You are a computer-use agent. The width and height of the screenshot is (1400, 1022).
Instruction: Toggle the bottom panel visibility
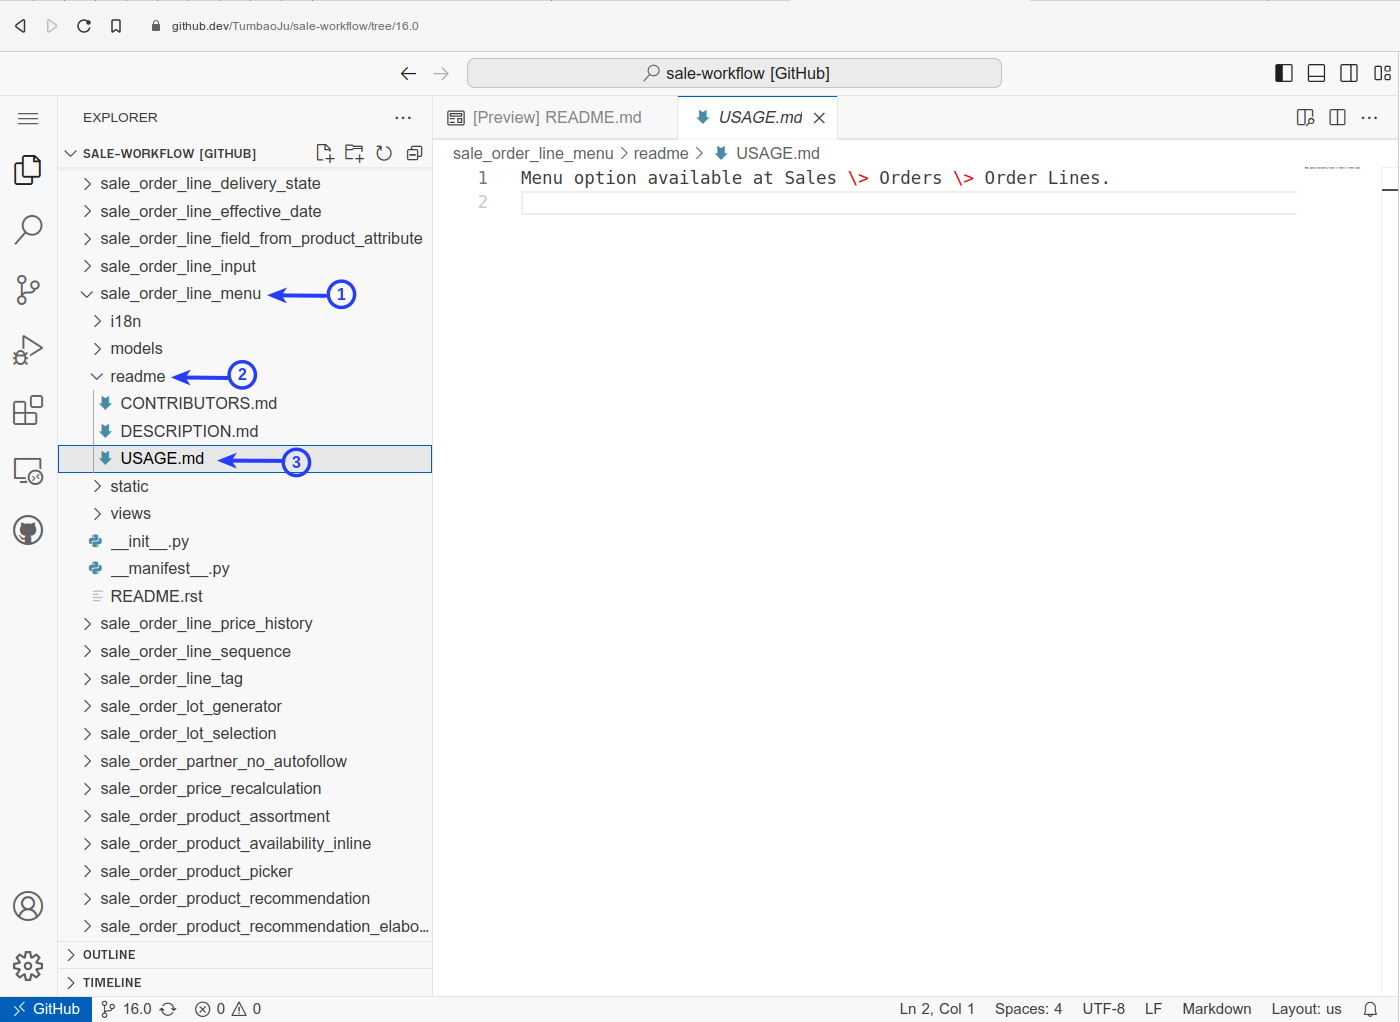click(x=1317, y=73)
